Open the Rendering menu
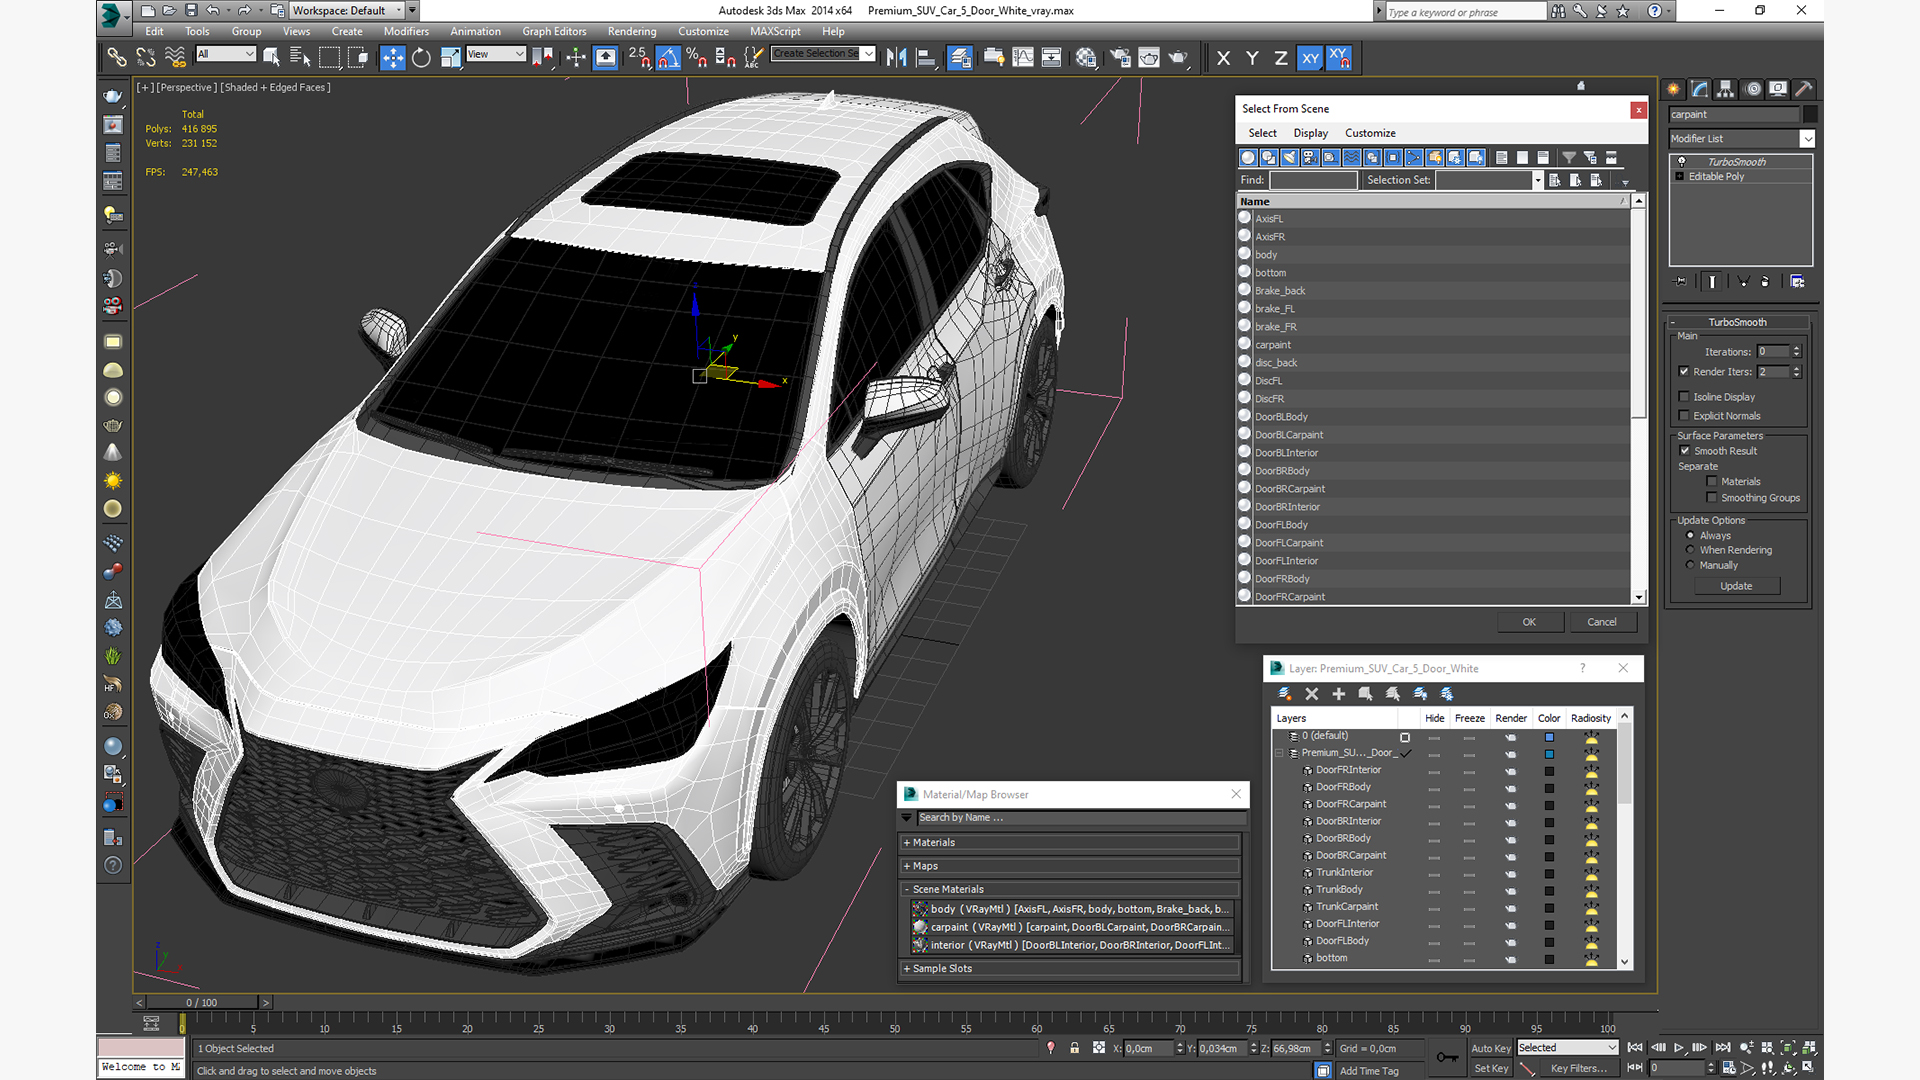Viewport: 1920px width, 1080px height. pos(632,32)
